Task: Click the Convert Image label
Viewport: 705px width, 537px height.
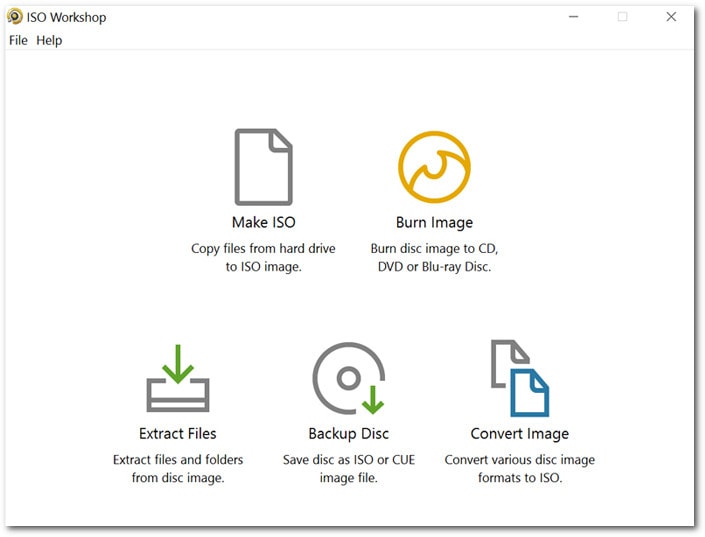Action: click(520, 434)
